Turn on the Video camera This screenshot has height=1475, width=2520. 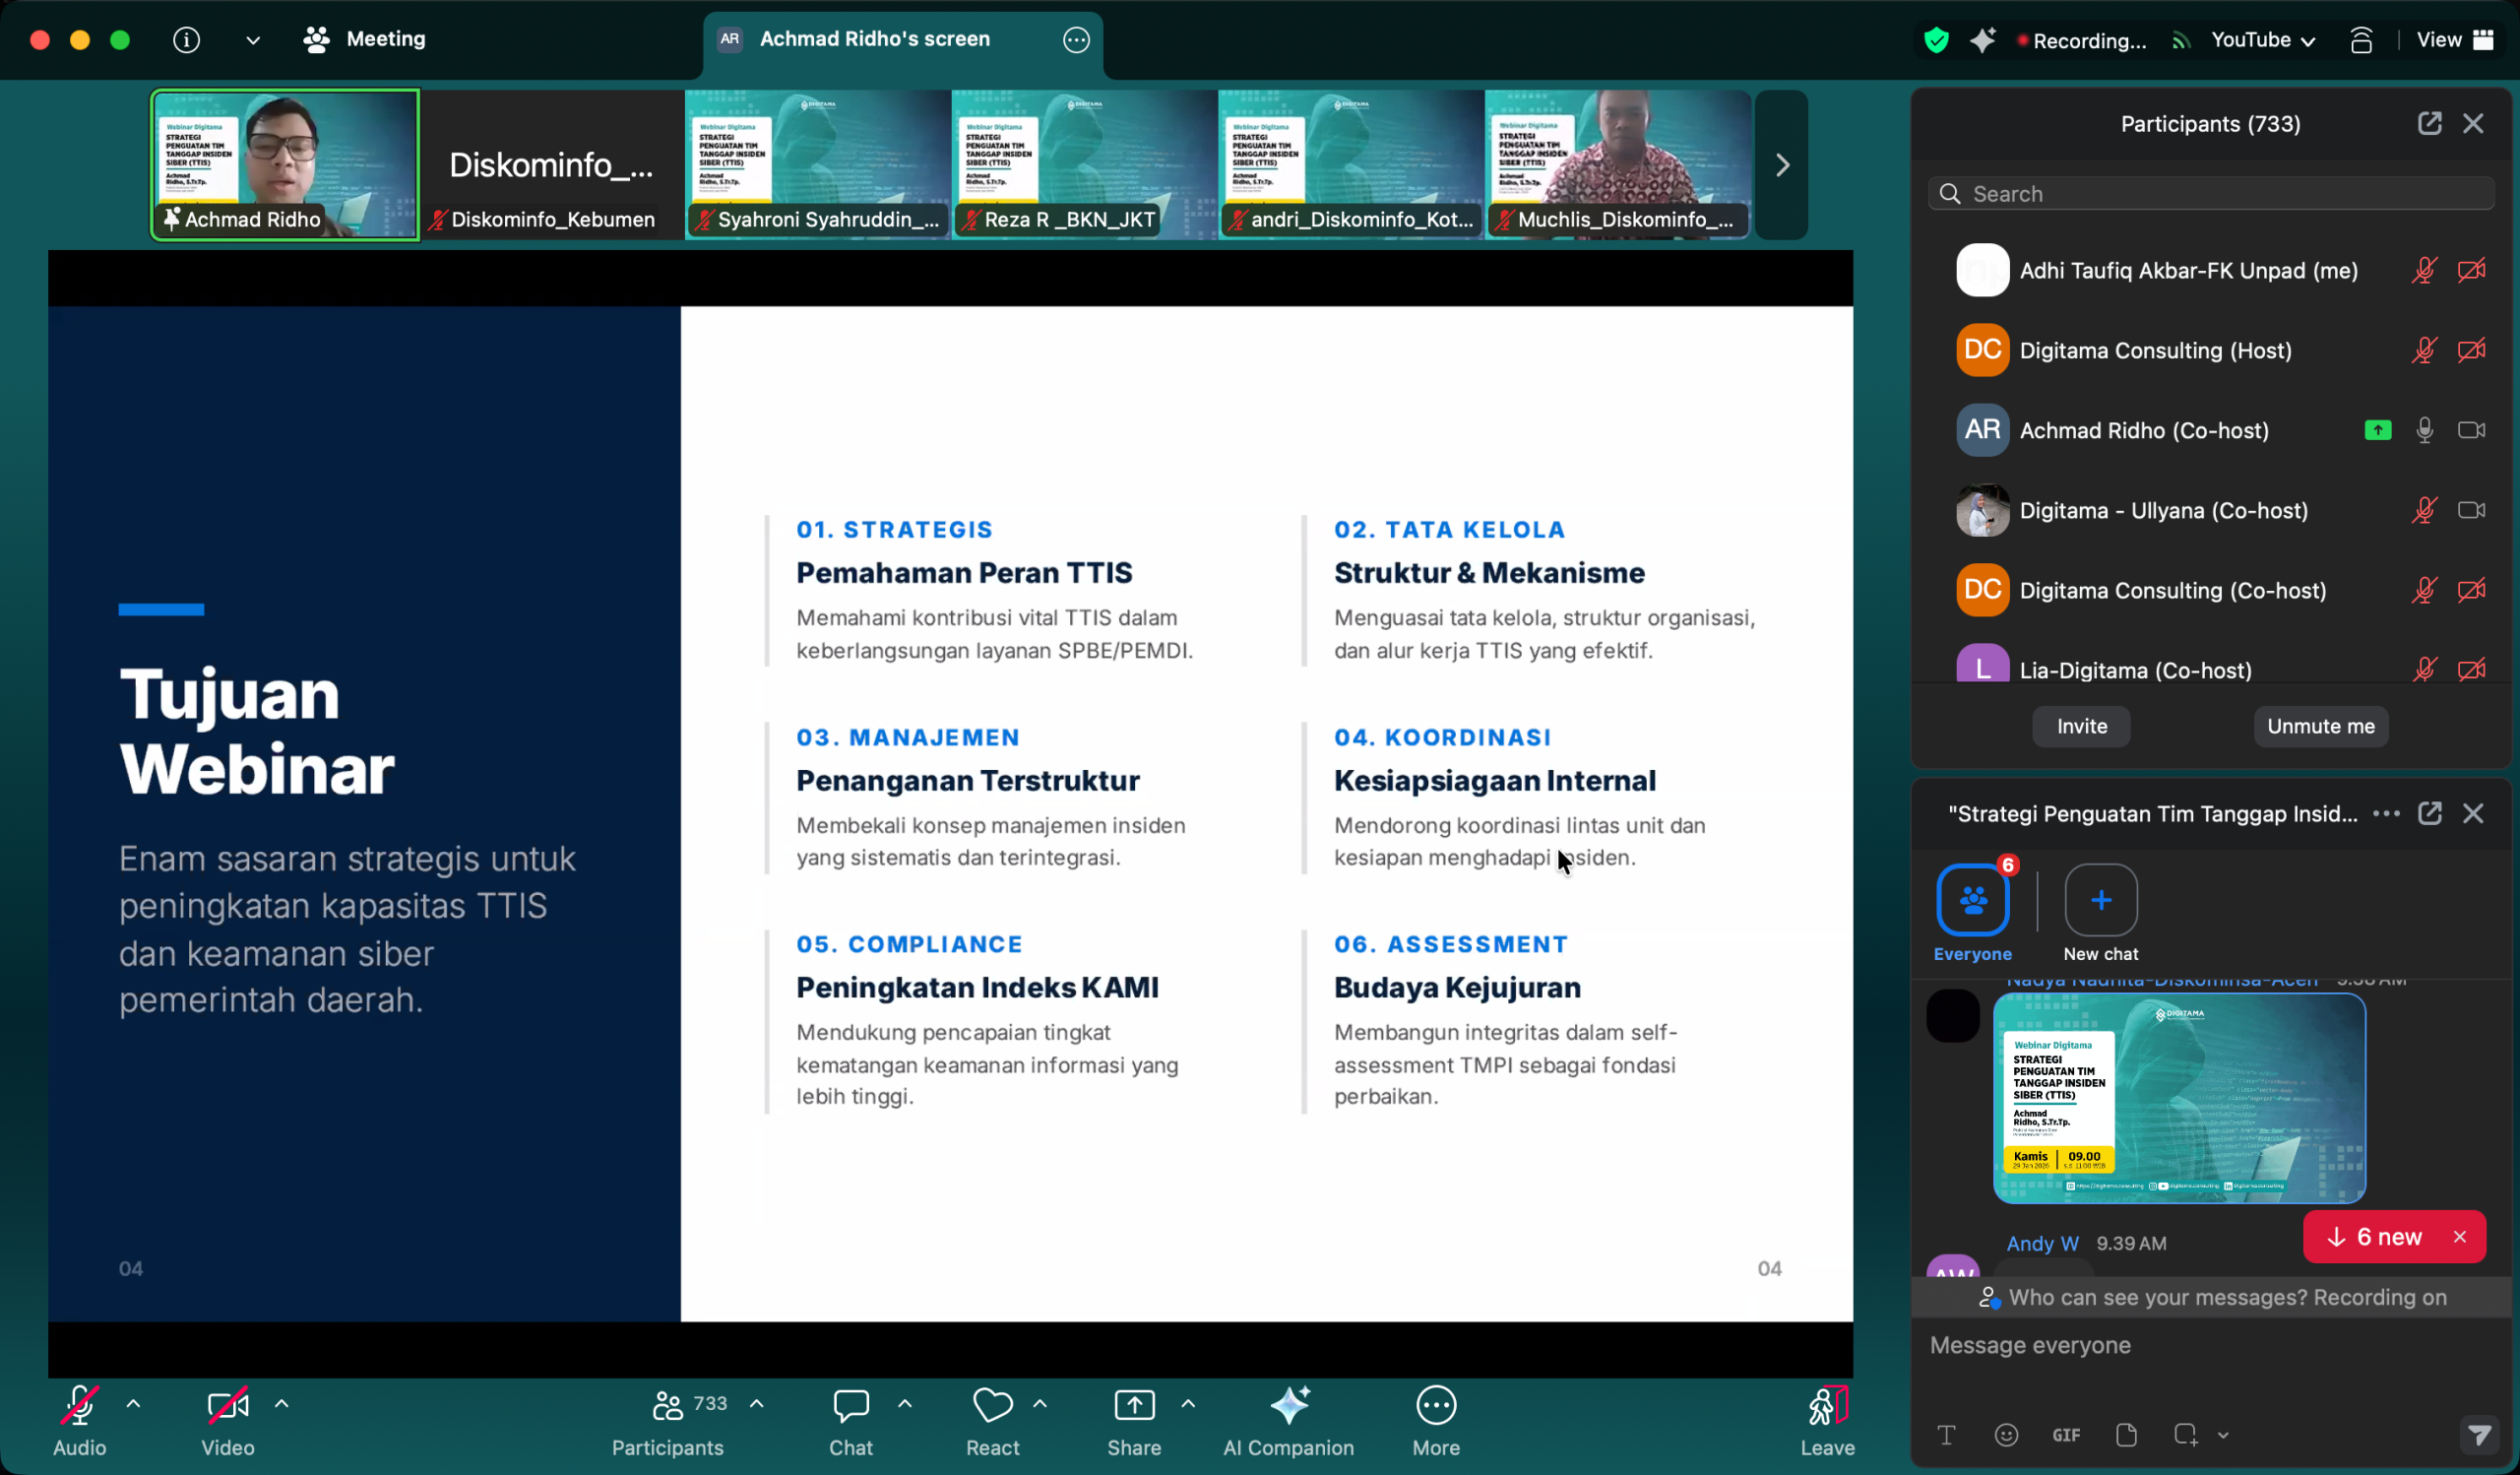[227, 1406]
